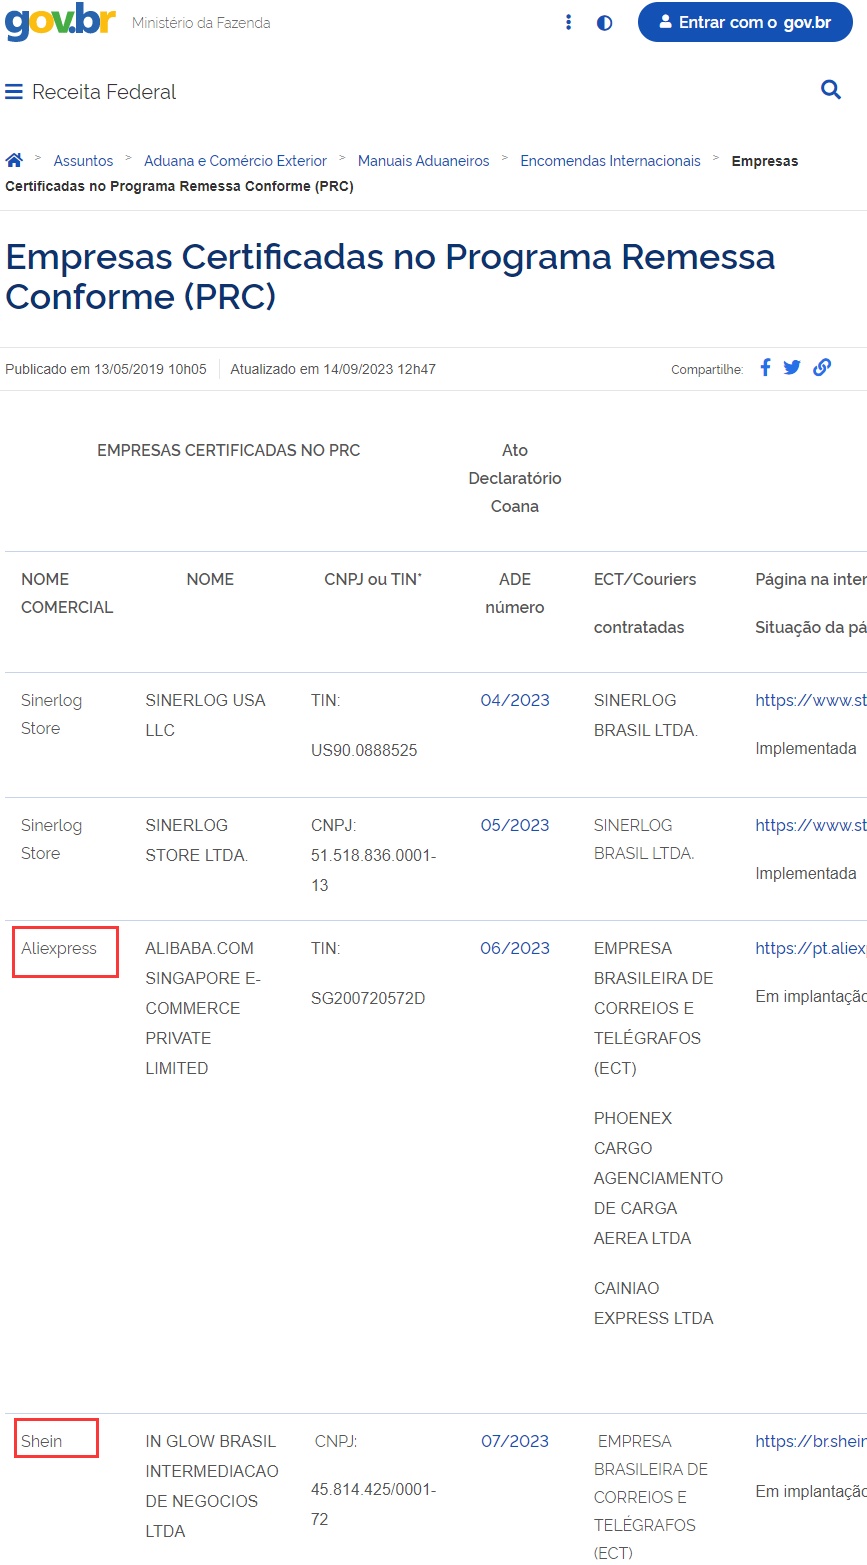867x1565 pixels.
Task: Open Encomendas Internacionais breadcrumb
Action: coord(610,161)
